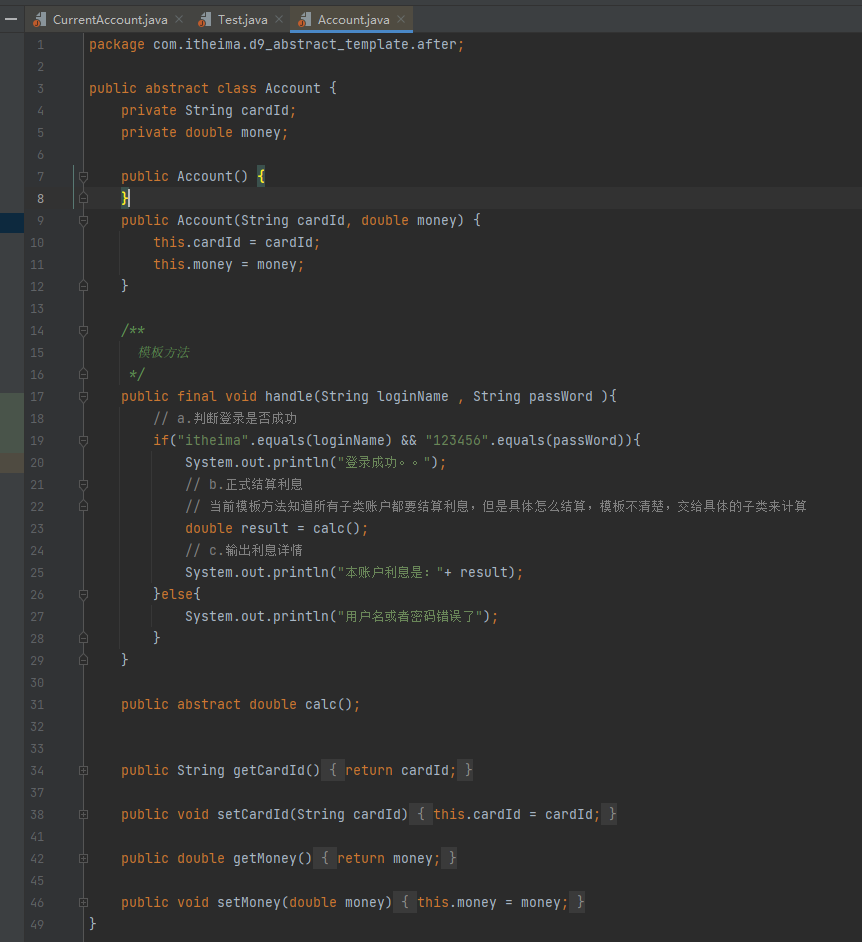Close the Test.java tab
This screenshot has width=862, height=942.
point(279,19)
